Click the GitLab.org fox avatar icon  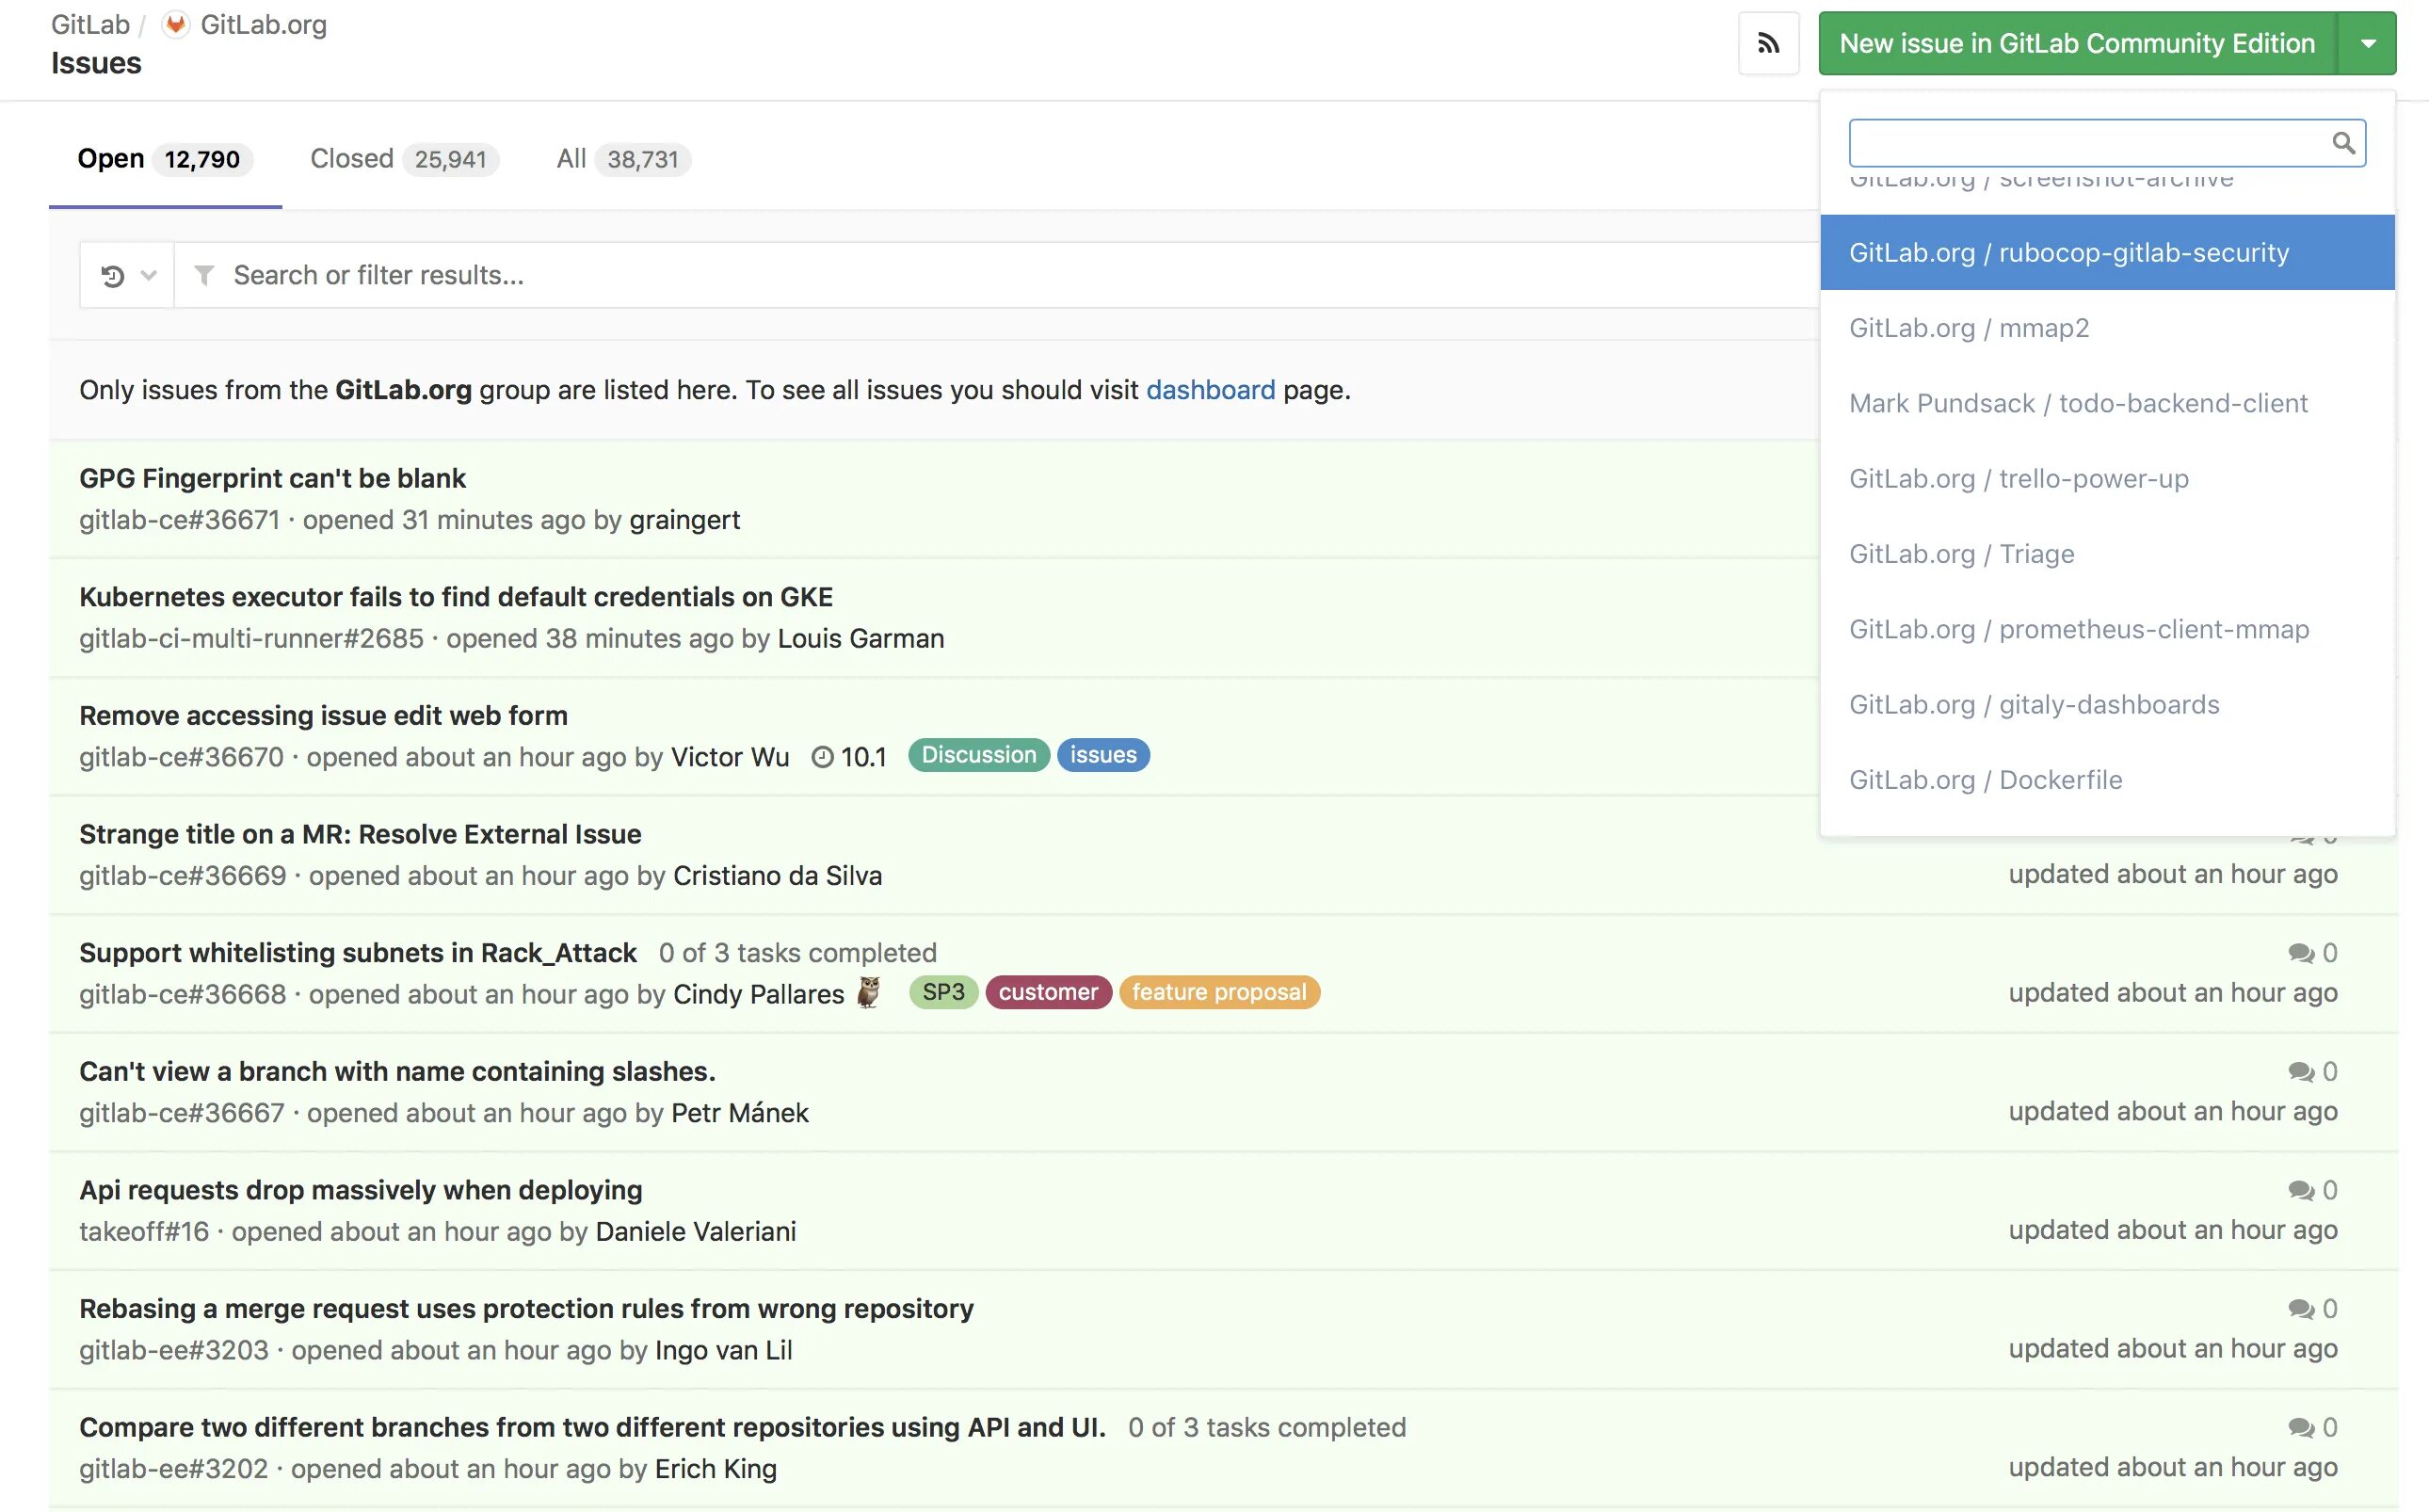click(176, 24)
